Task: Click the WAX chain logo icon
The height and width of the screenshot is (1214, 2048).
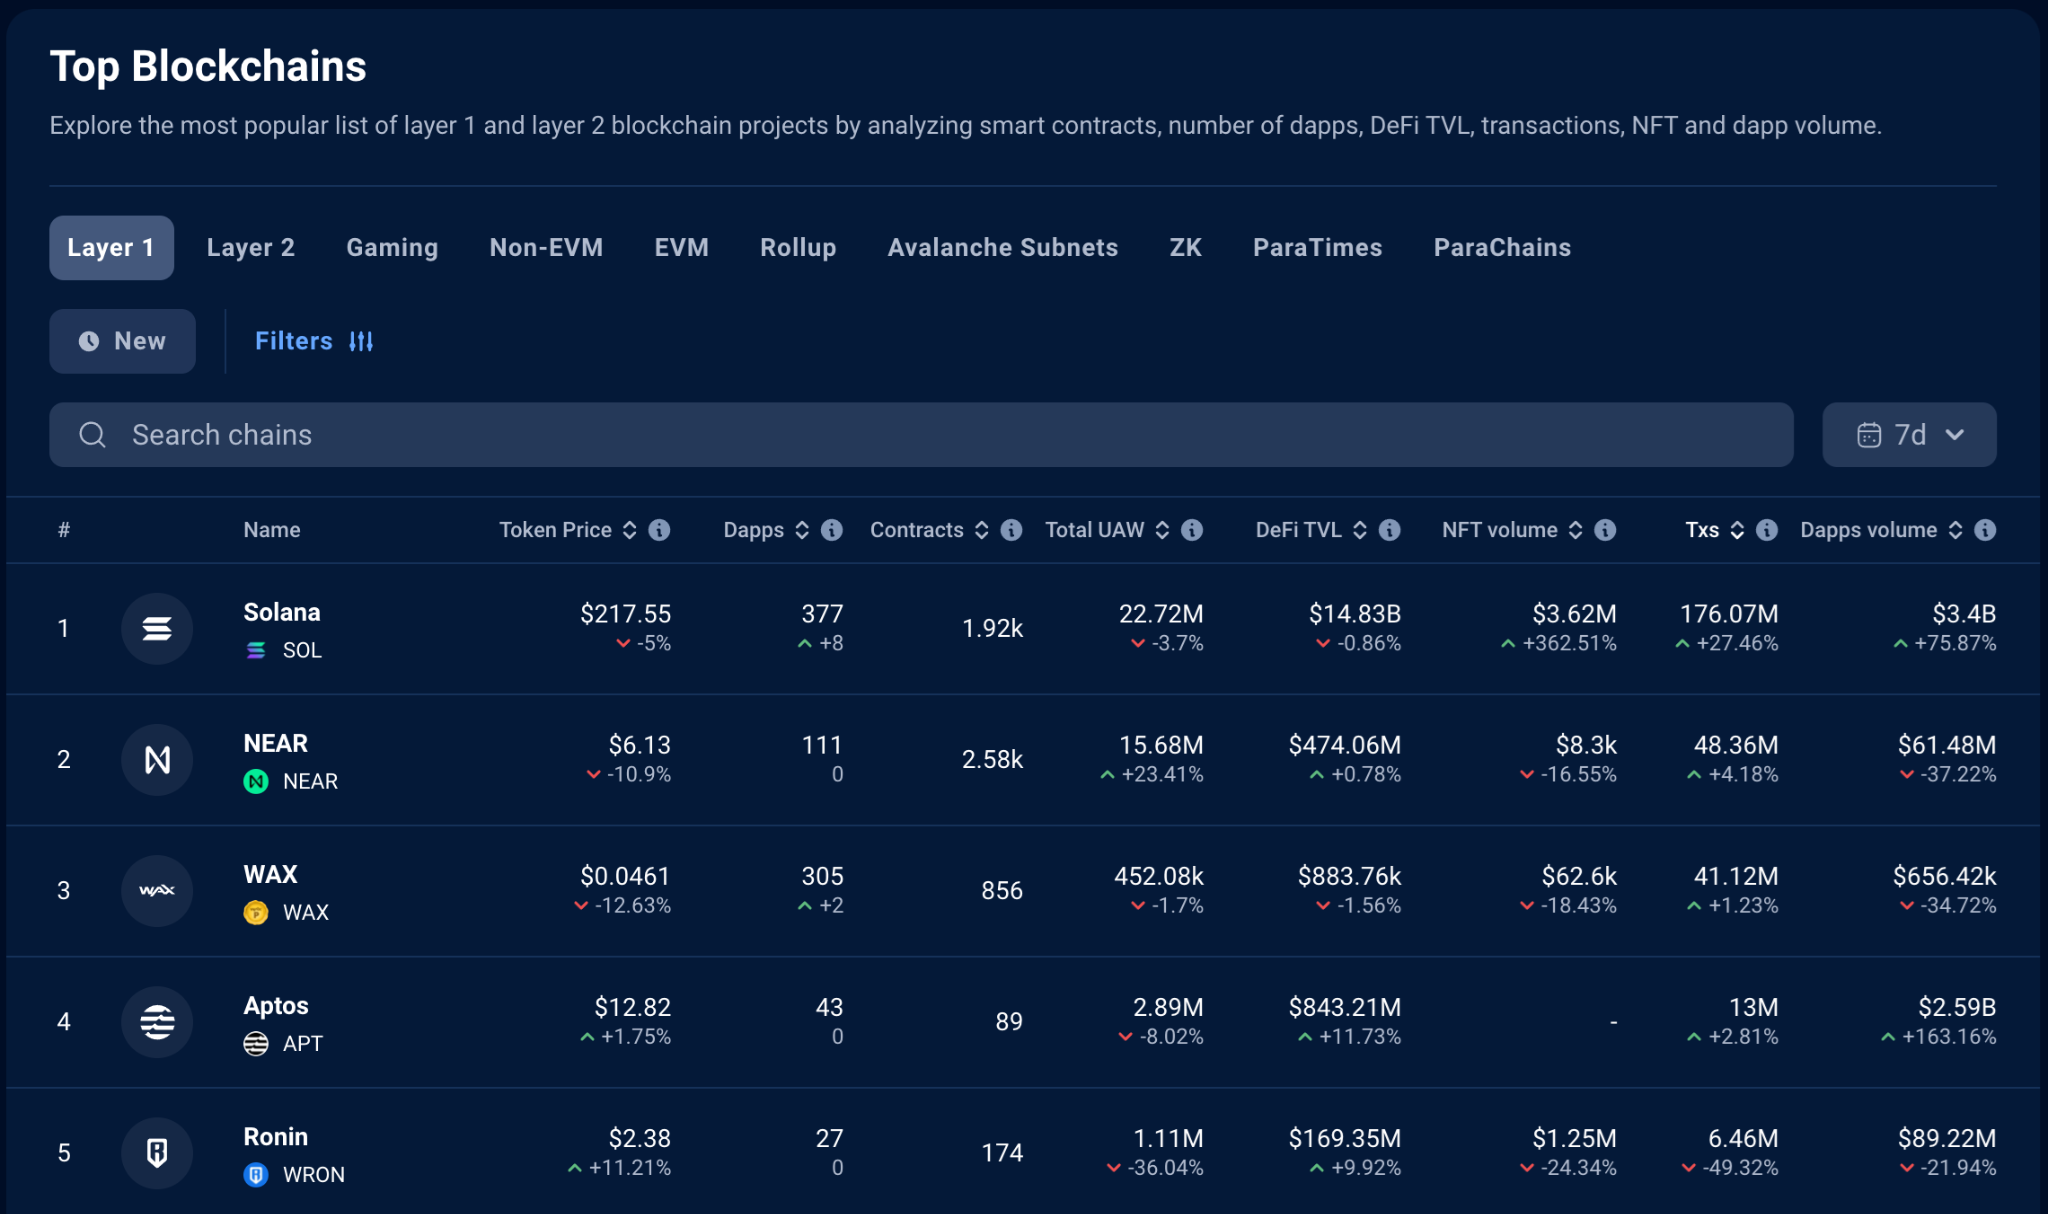Action: click(157, 890)
